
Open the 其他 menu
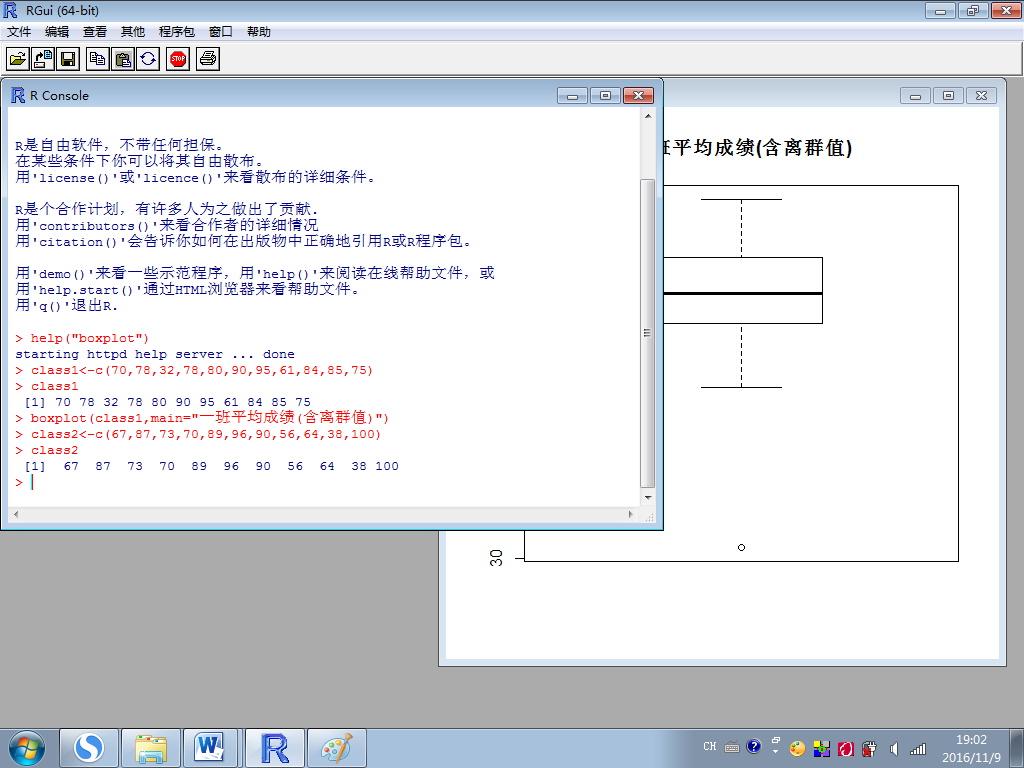[x=133, y=31]
